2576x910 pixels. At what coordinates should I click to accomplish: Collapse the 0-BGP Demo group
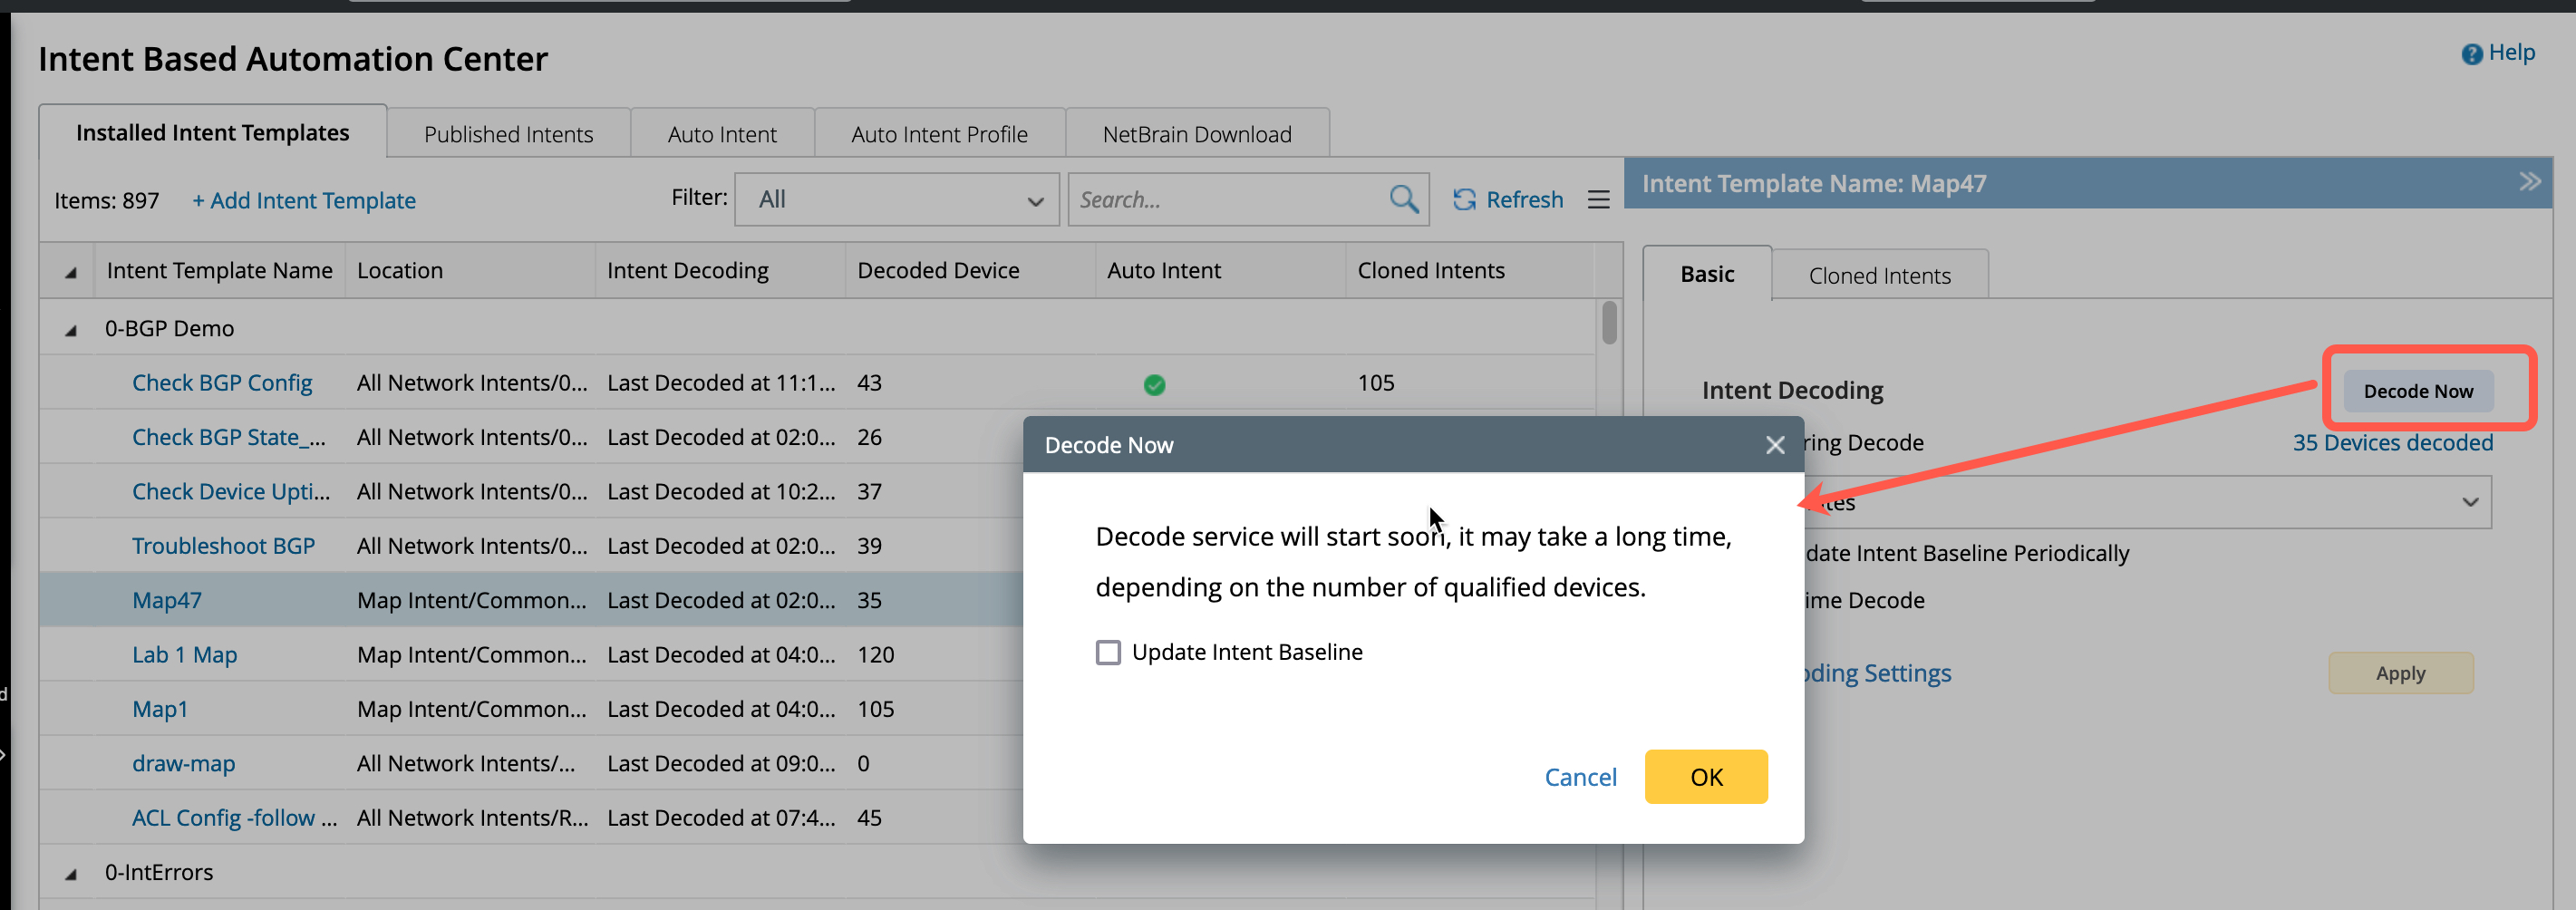[x=70, y=330]
